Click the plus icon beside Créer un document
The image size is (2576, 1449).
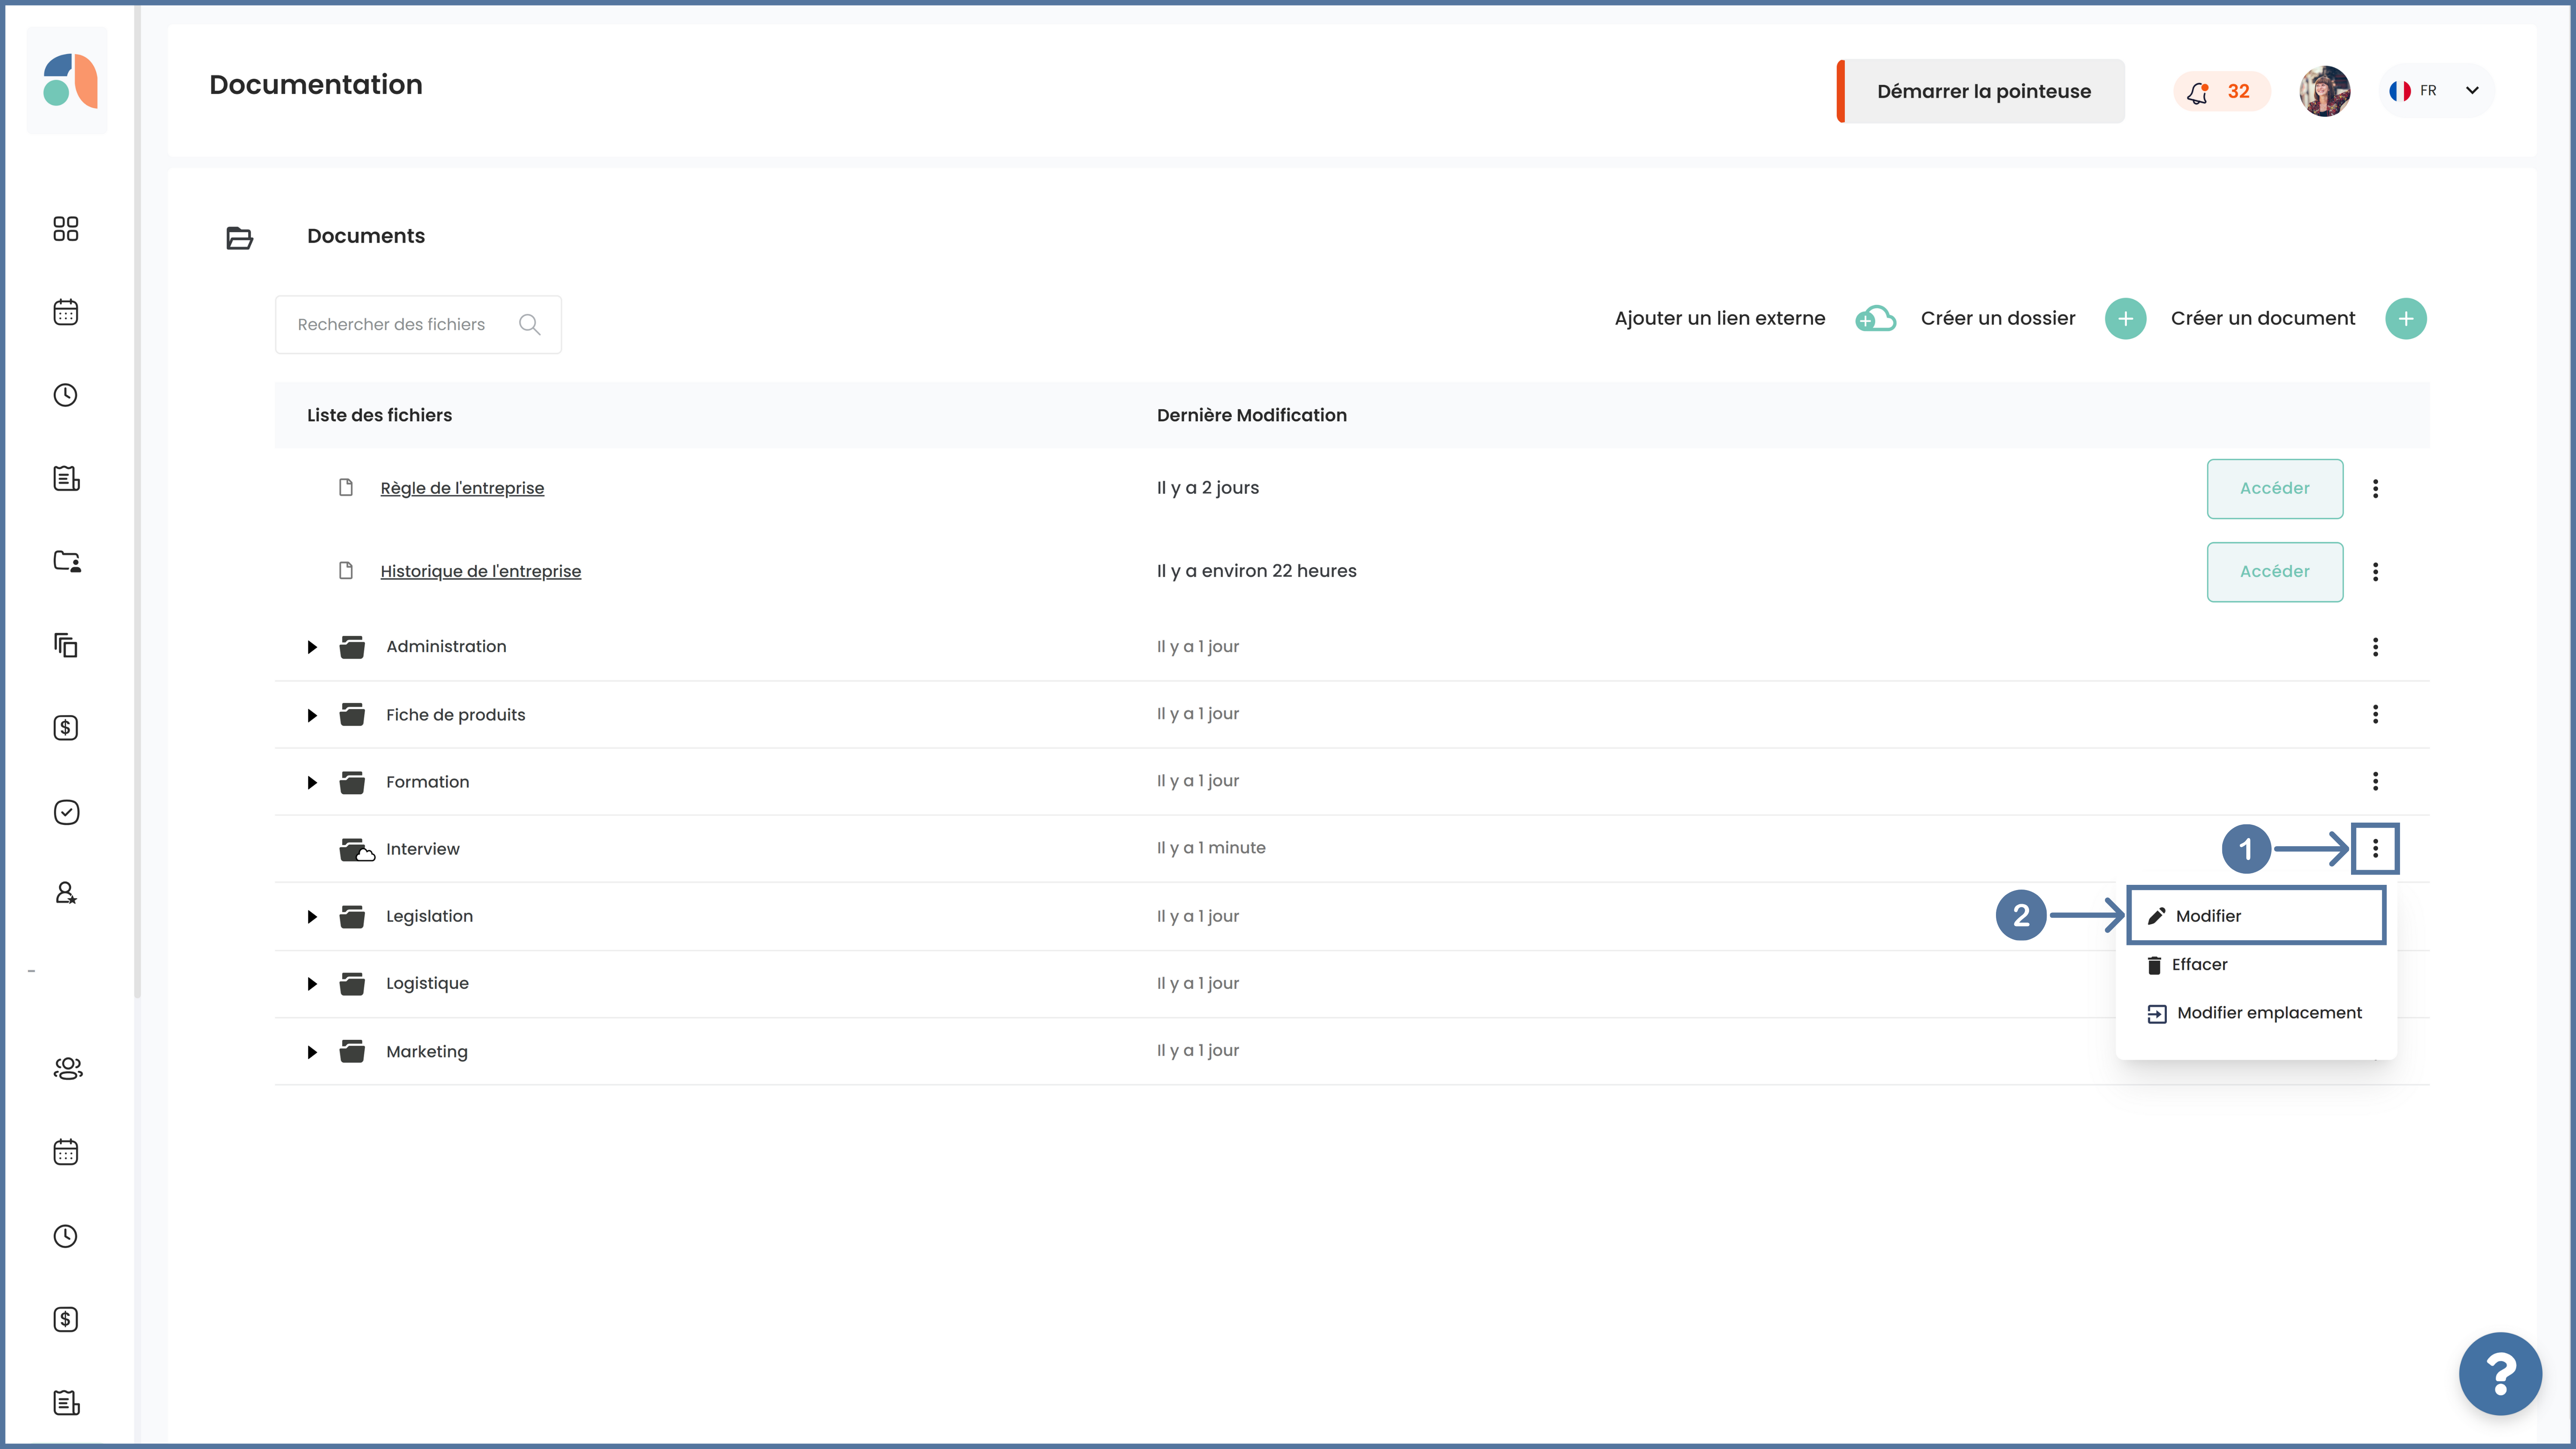tap(2405, 319)
